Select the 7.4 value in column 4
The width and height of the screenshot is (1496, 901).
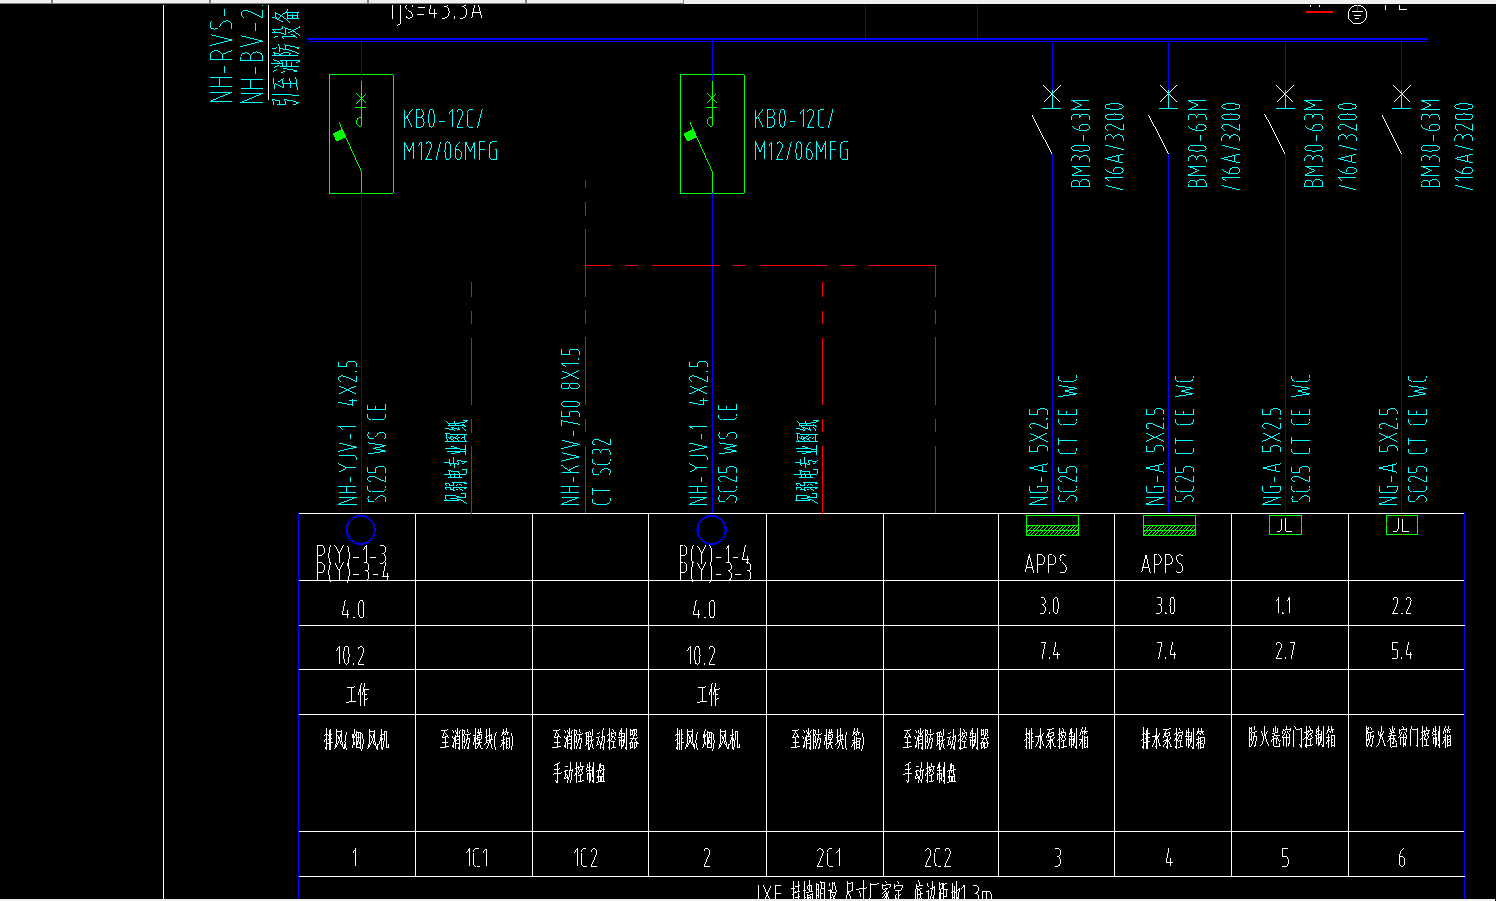click(x=1166, y=652)
